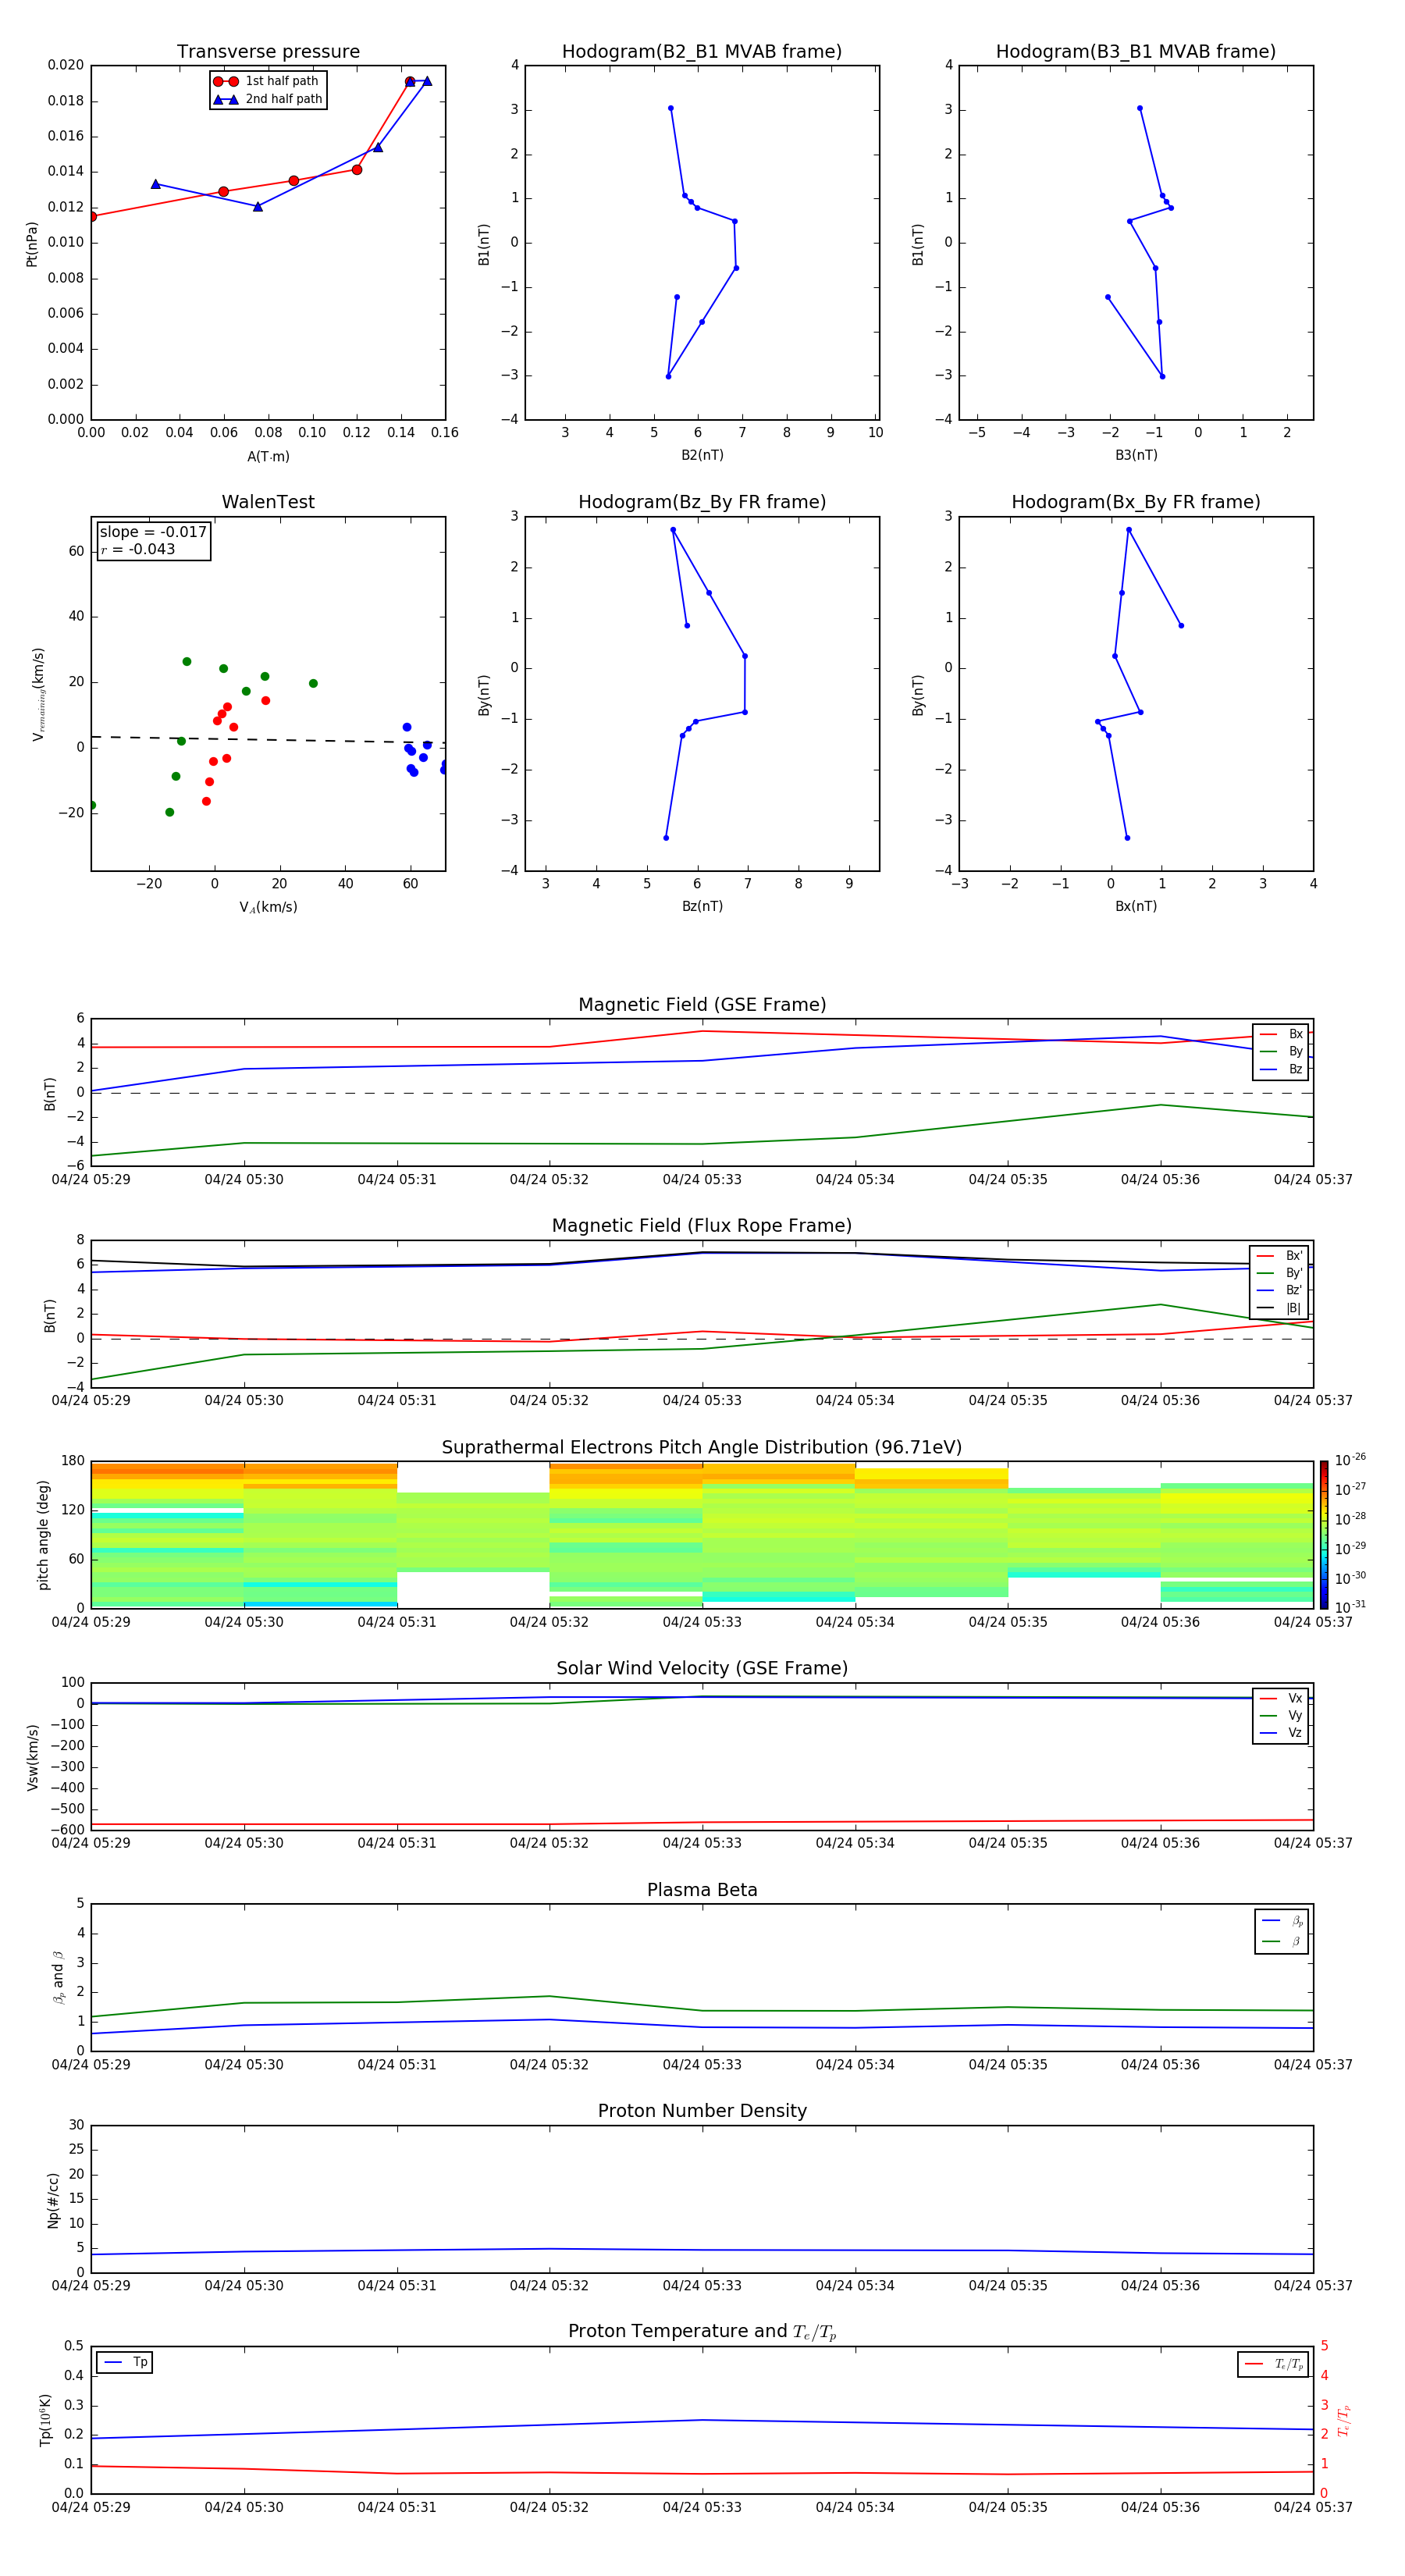The image size is (1405, 2576).
Task: Click the 'Vsw(km/s)' axis label
Action: [33, 1757]
